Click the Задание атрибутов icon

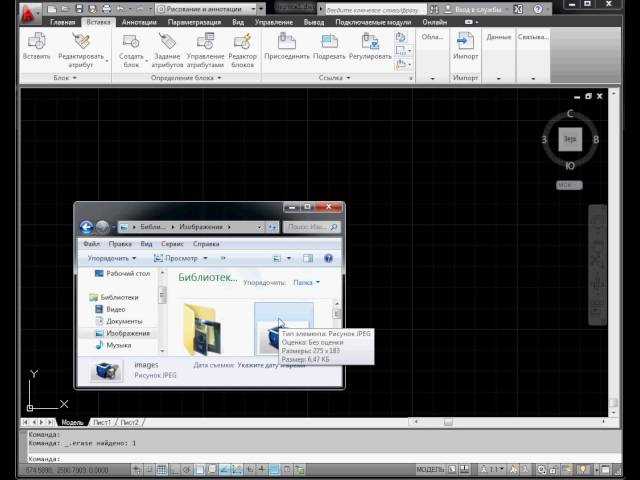(167, 42)
